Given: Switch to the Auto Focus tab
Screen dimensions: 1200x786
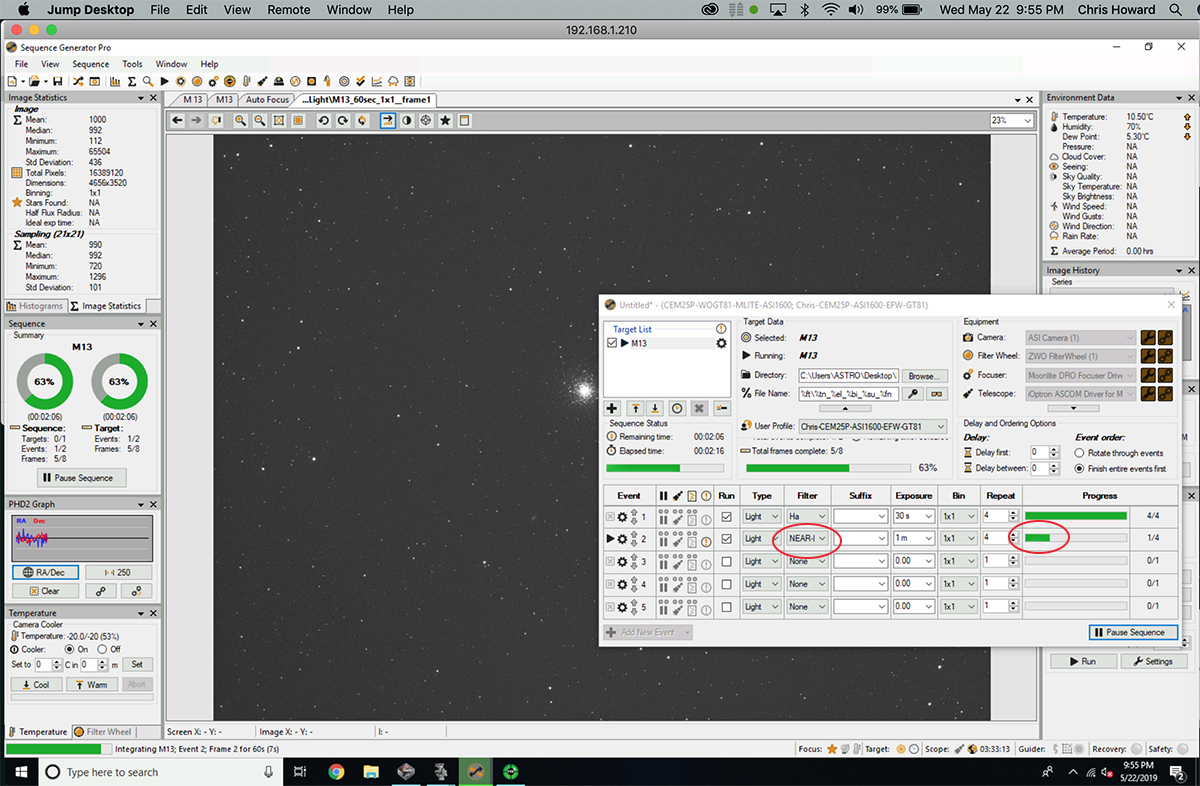Looking at the screenshot, I should 267,99.
